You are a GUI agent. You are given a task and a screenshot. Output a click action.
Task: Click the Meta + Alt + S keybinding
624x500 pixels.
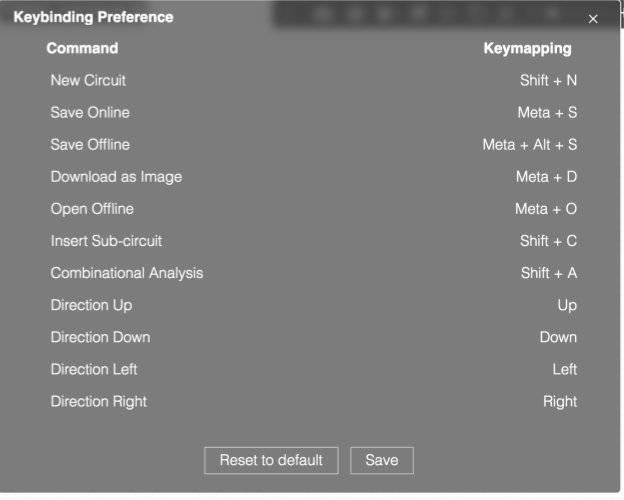click(530, 144)
